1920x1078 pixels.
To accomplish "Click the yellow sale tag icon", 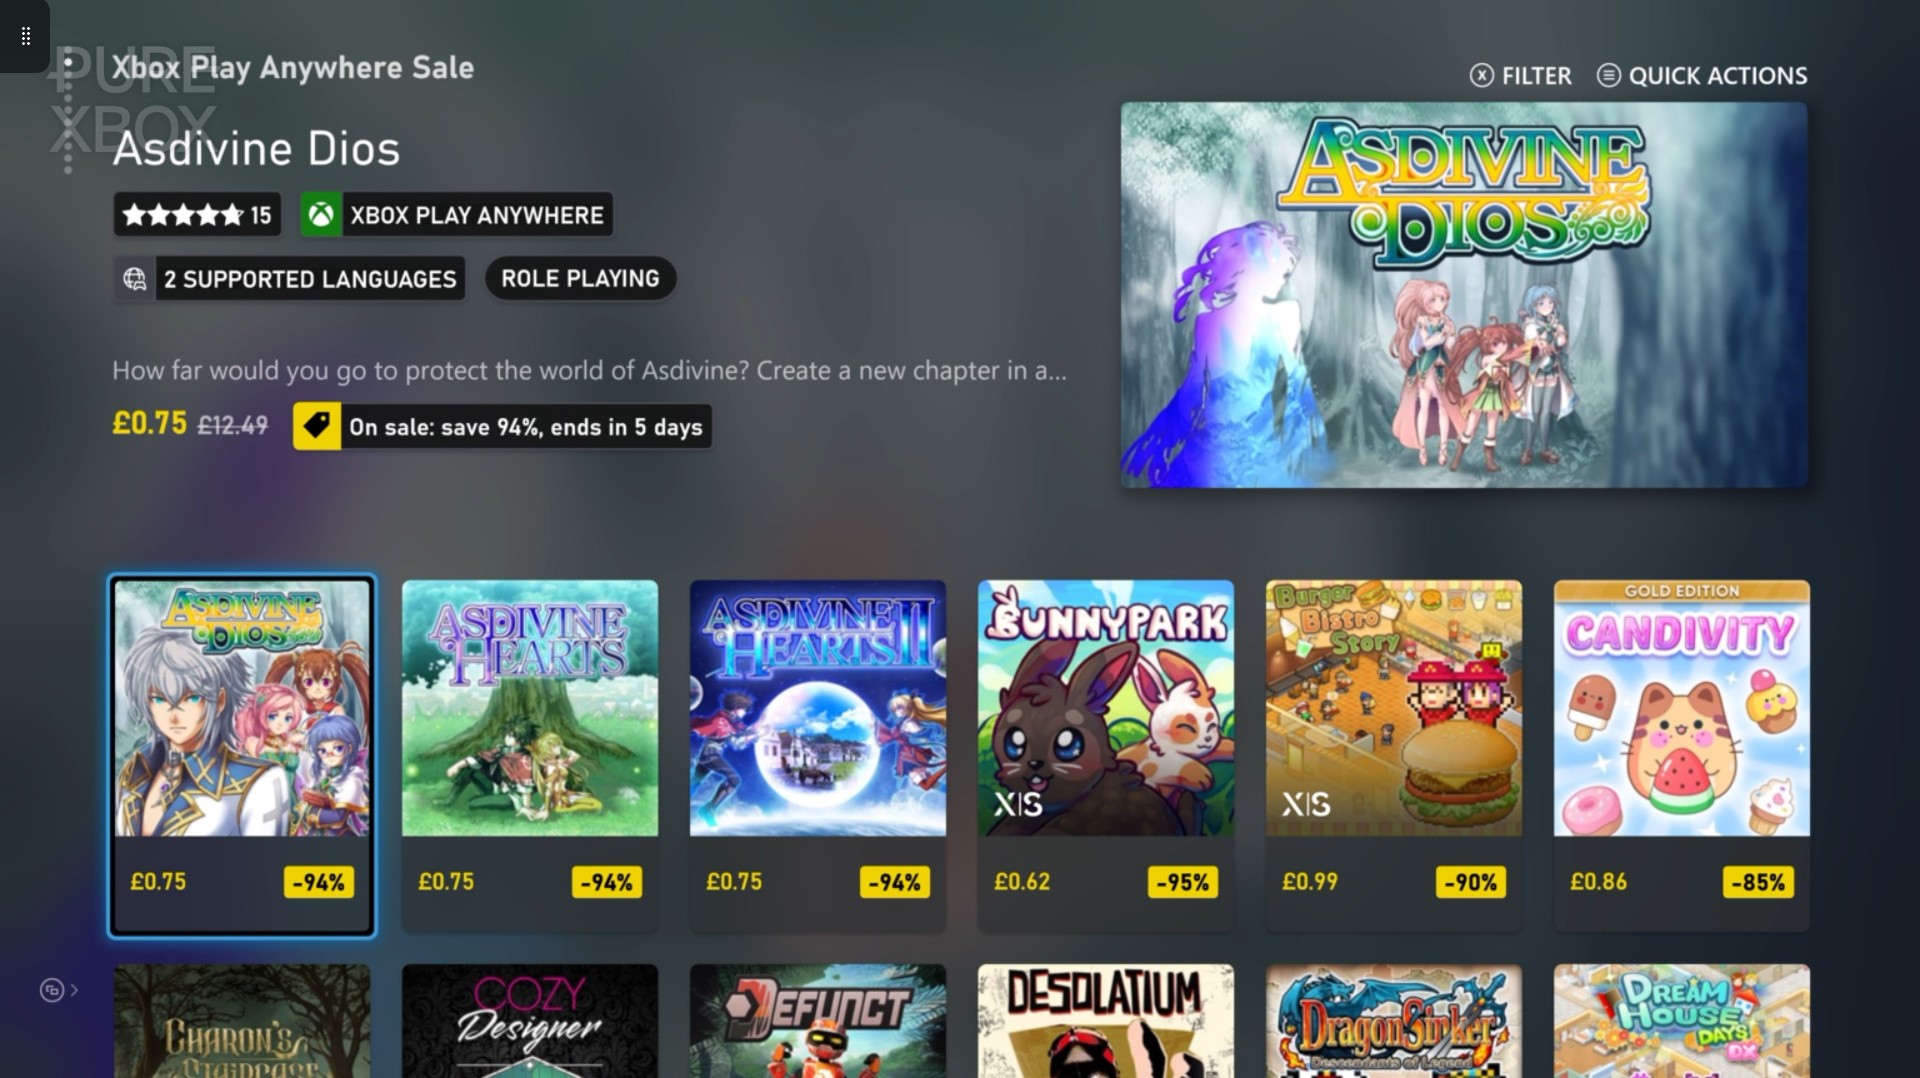I will (x=317, y=427).
